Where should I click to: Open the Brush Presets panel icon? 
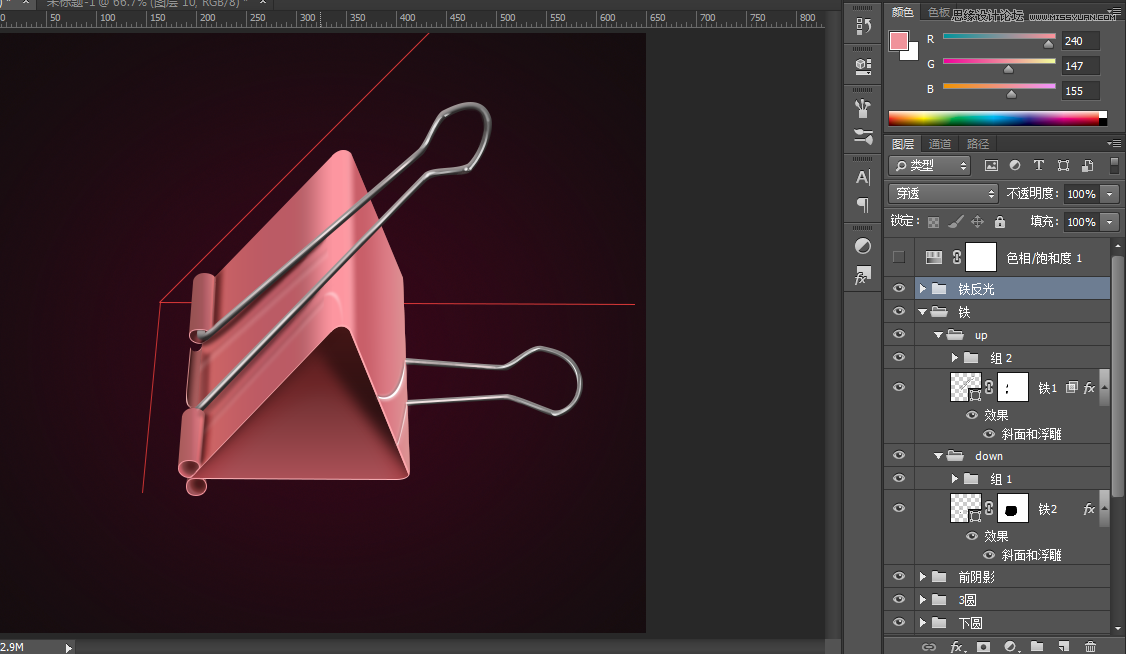coord(863,108)
